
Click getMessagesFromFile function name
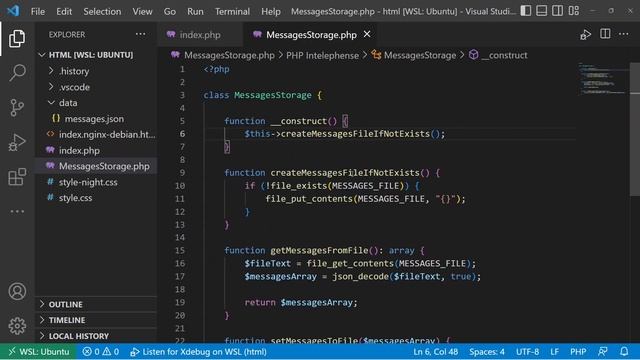319,250
